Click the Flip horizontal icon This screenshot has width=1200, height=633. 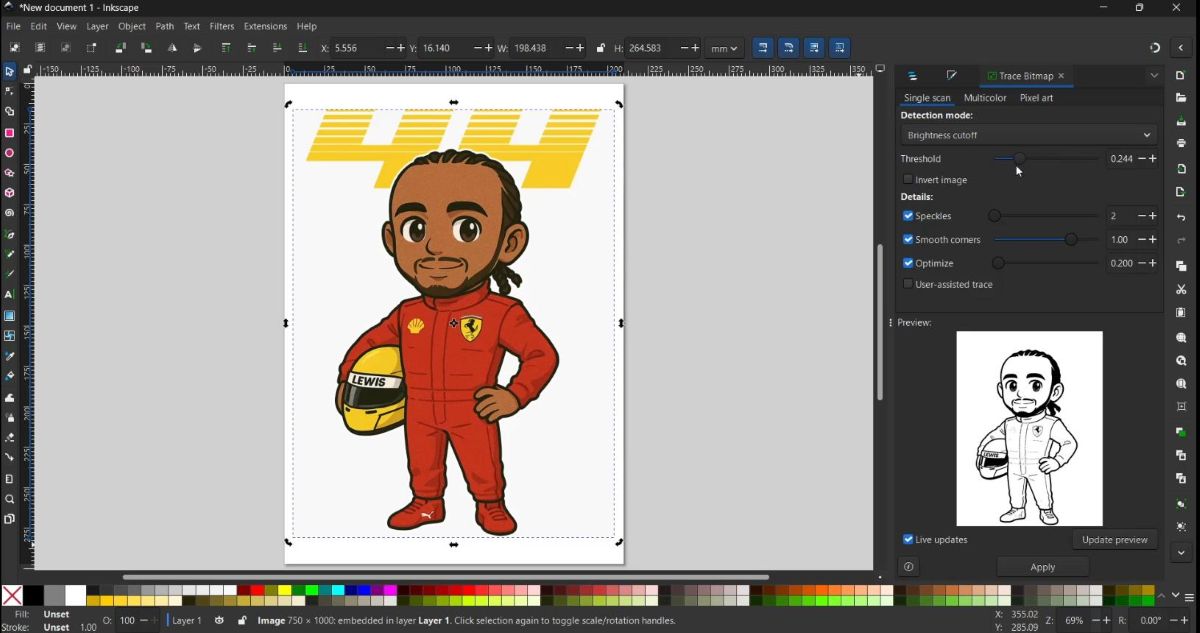(172, 47)
